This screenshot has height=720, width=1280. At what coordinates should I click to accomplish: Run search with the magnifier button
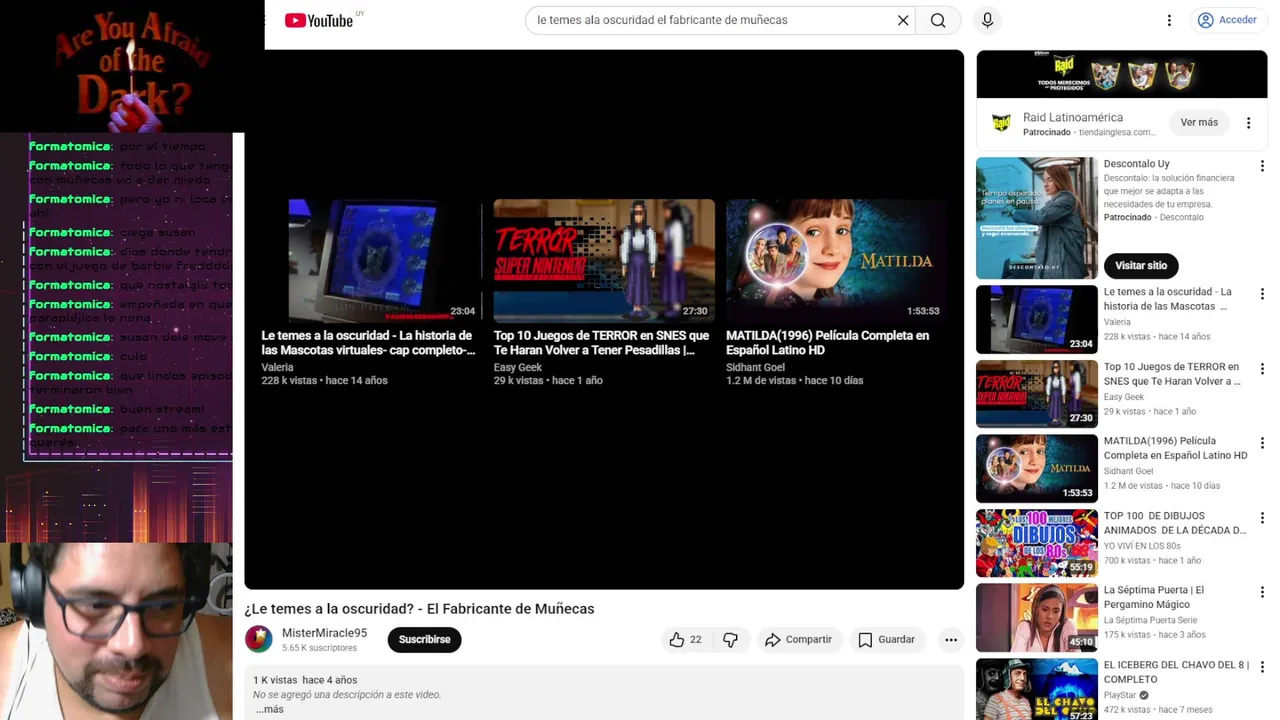[938, 20]
